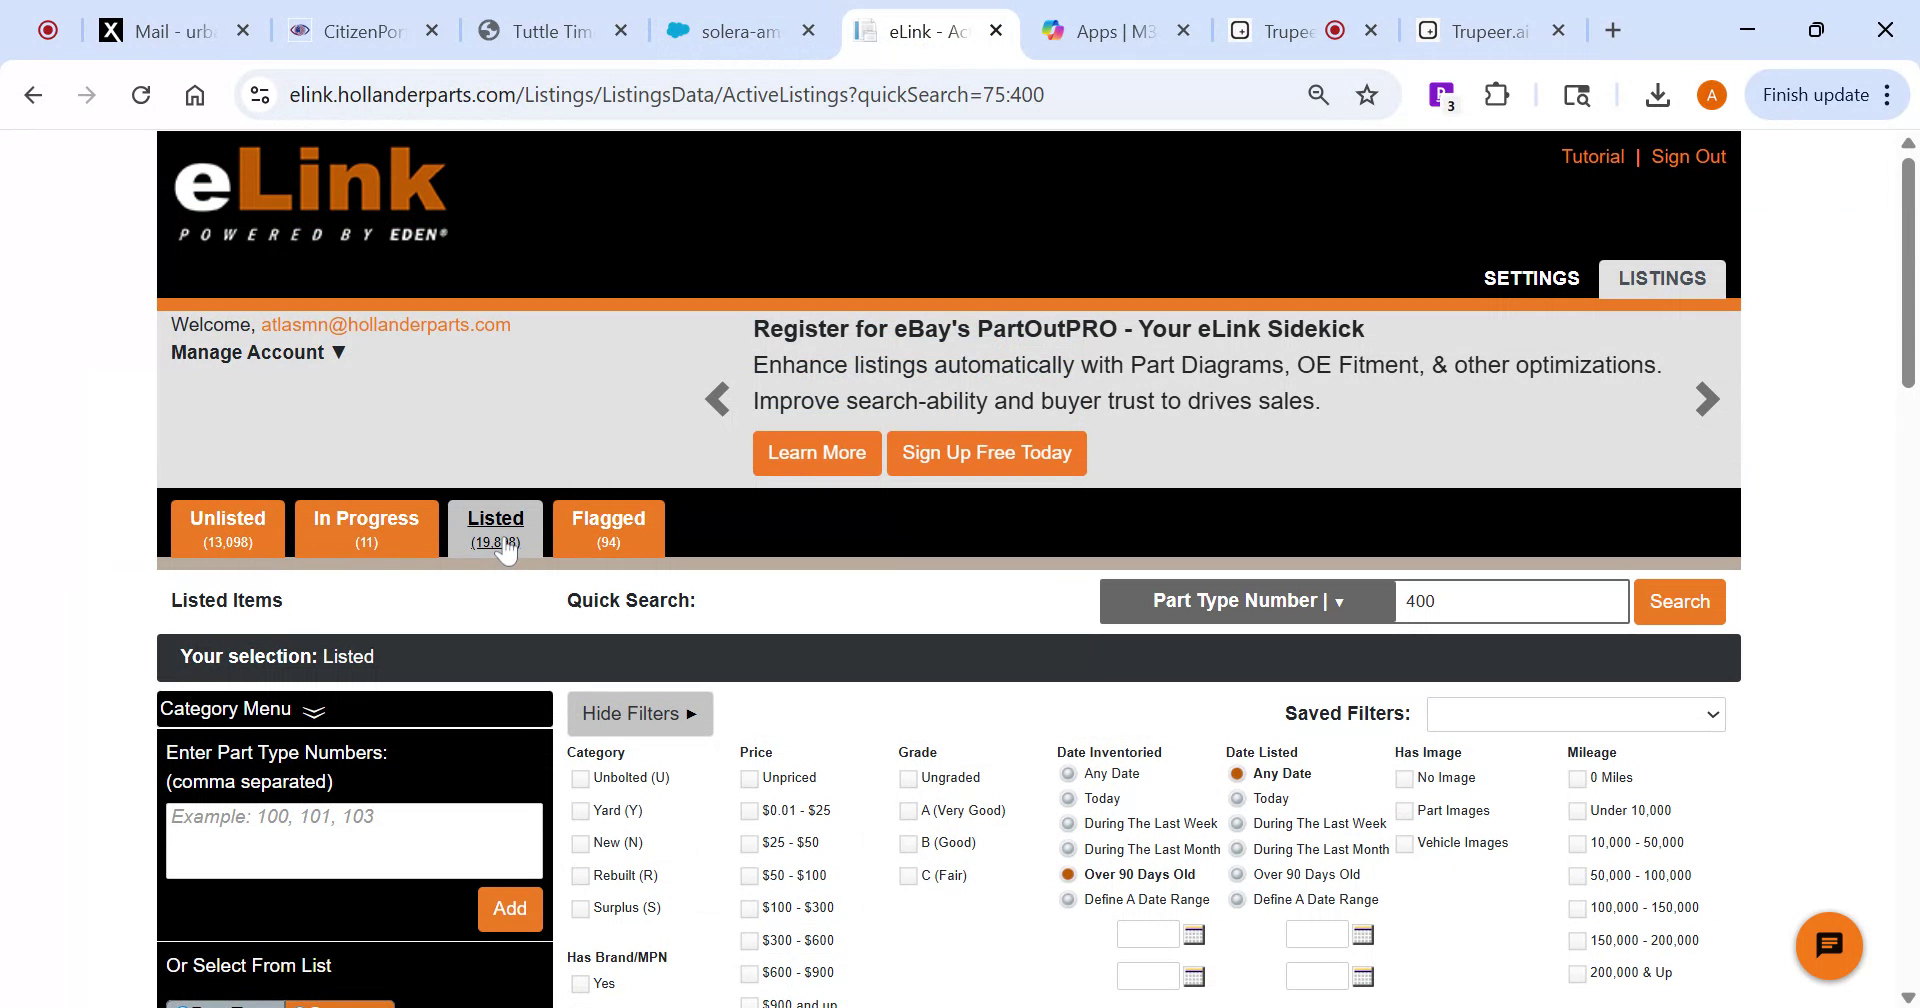
Task: Open the browser profile avatar
Action: point(1711,94)
